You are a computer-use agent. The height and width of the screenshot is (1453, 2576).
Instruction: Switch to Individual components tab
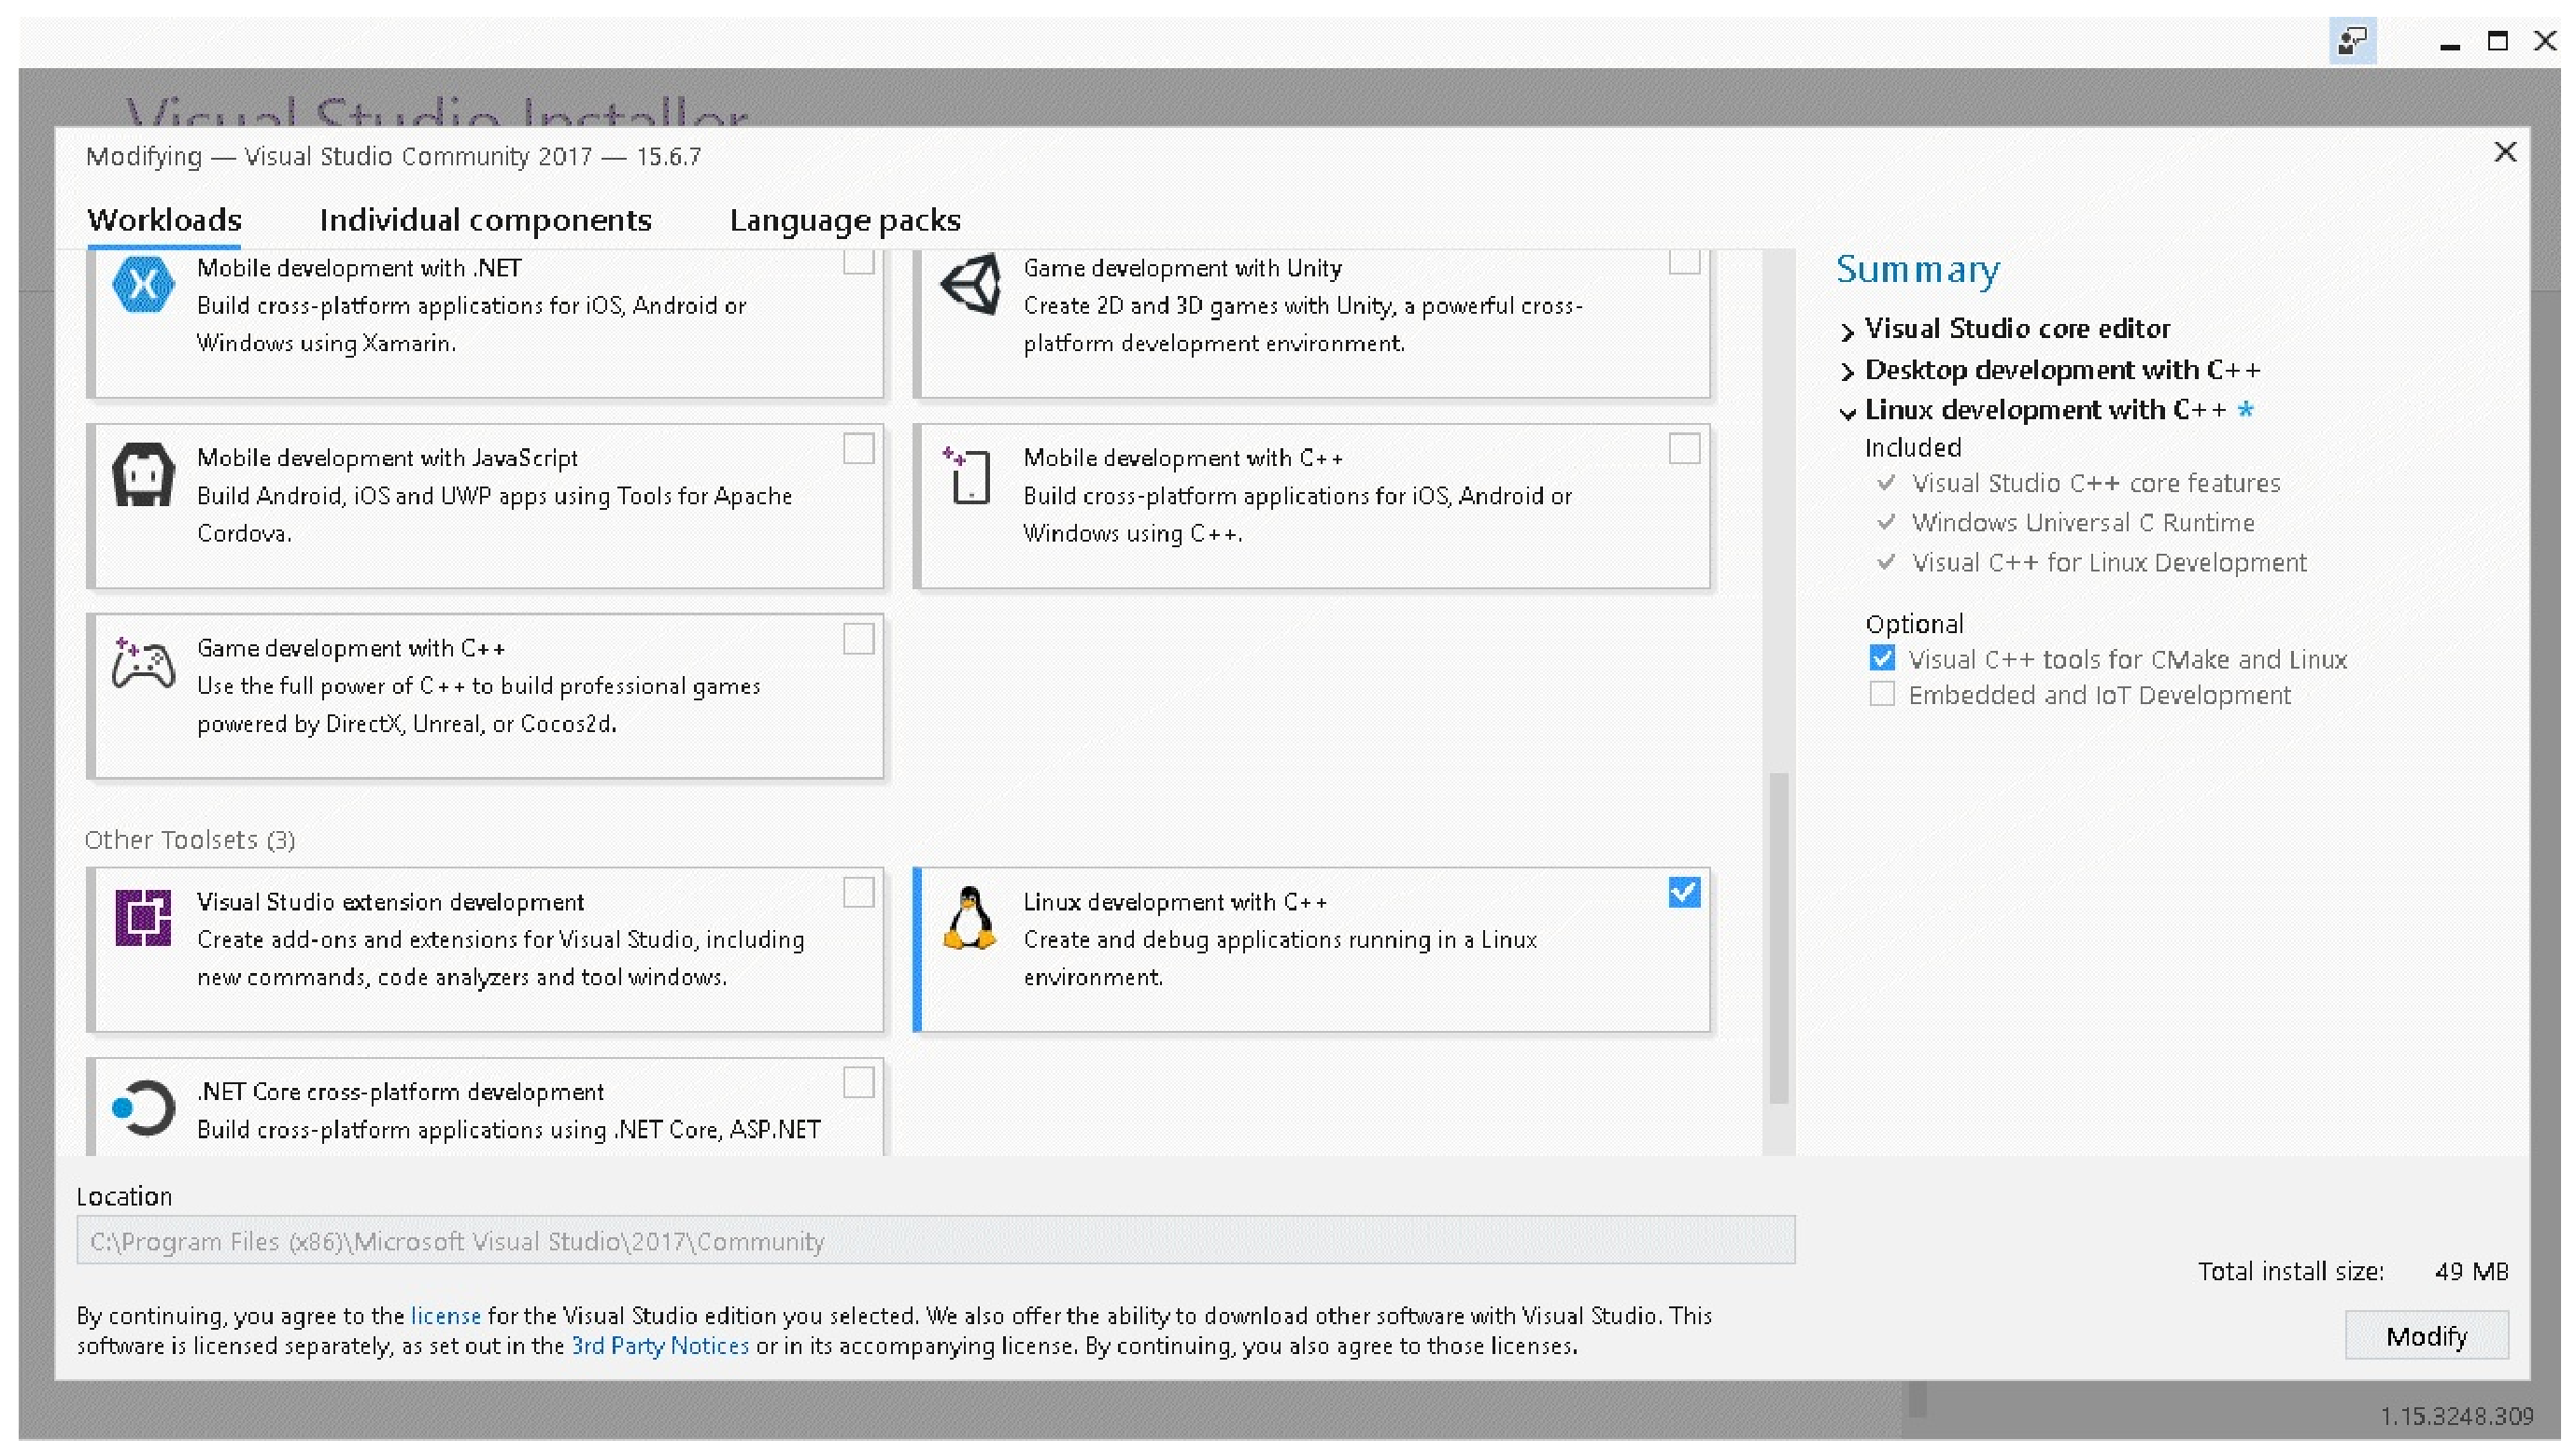[485, 220]
